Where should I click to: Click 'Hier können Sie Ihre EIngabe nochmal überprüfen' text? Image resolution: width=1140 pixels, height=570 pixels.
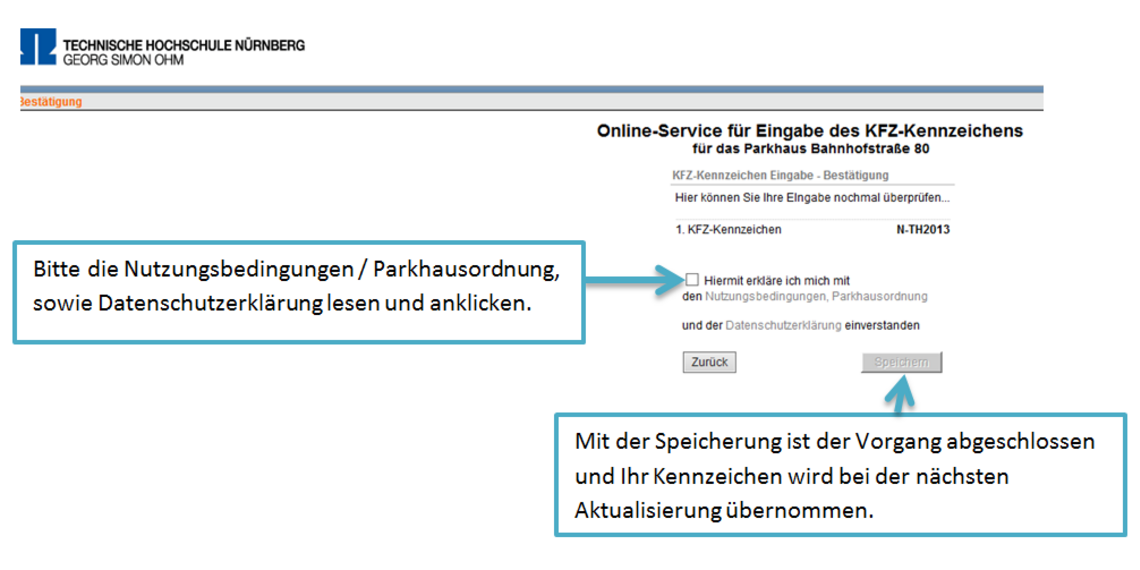813,197
